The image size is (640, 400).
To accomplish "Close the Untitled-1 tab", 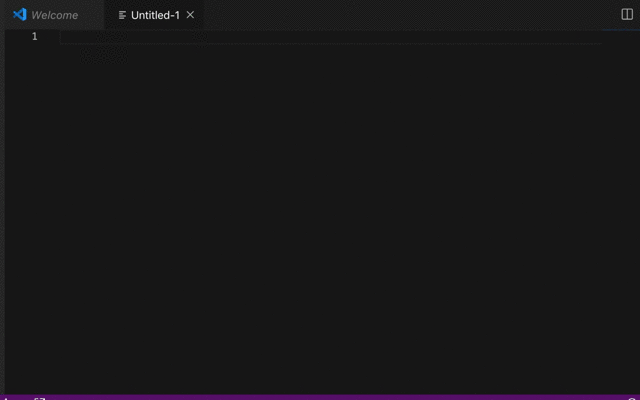I will pyautogui.click(x=190, y=15).
